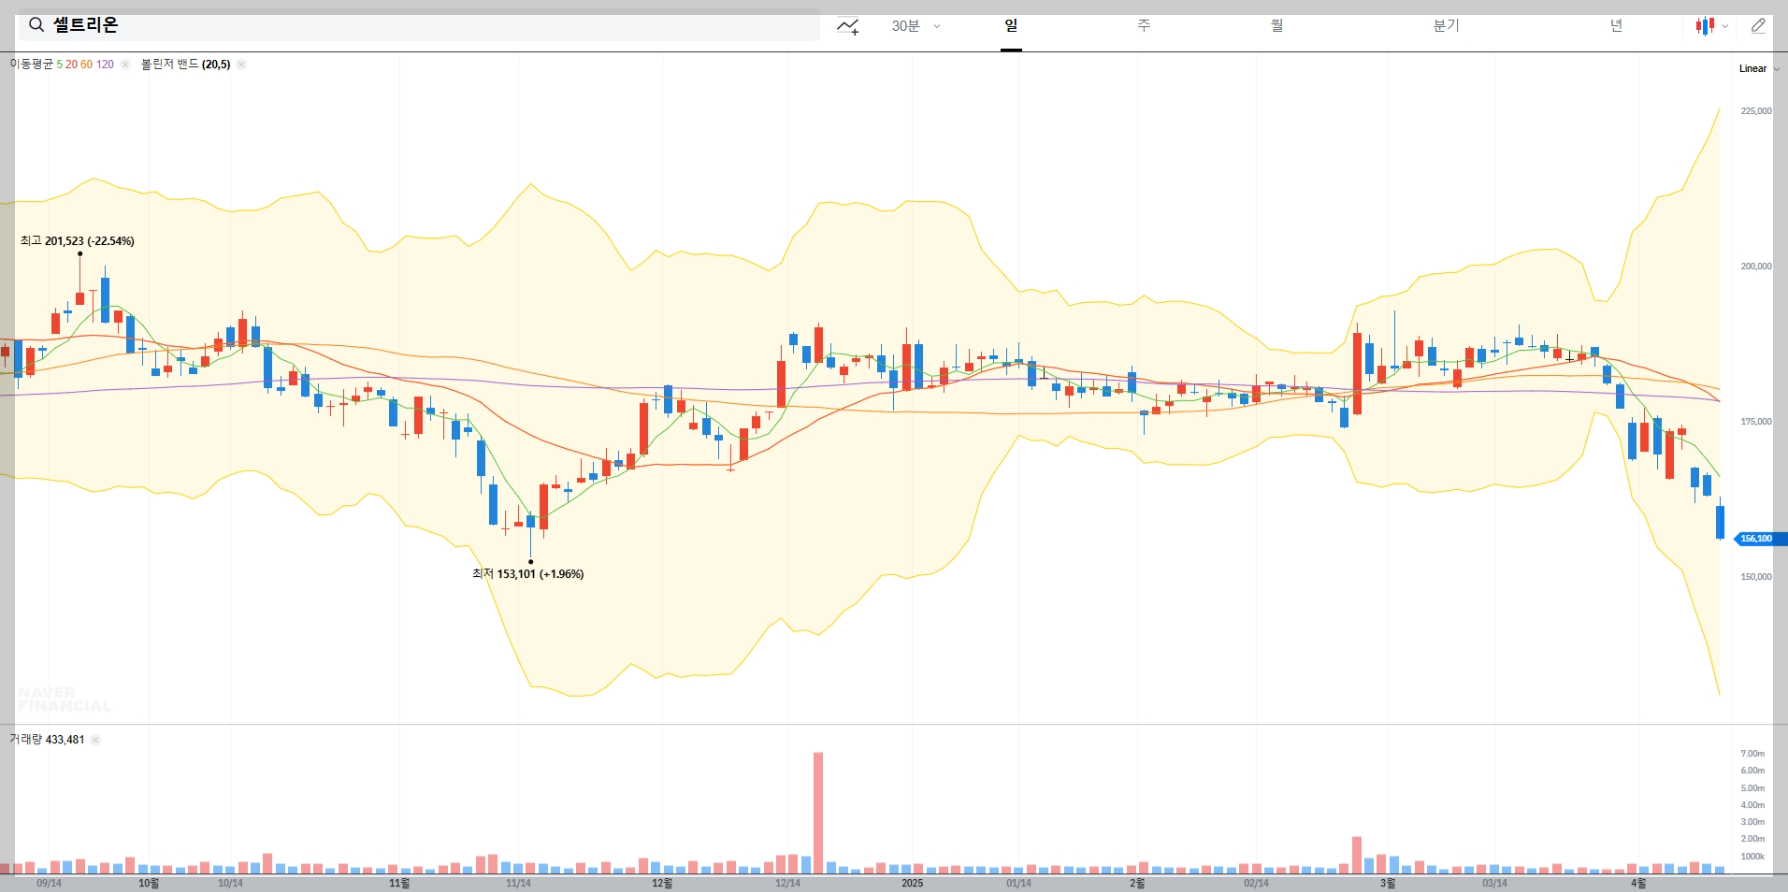Open the add indicator chart icon
1788x892 pixels.
[x=848, y=26]
